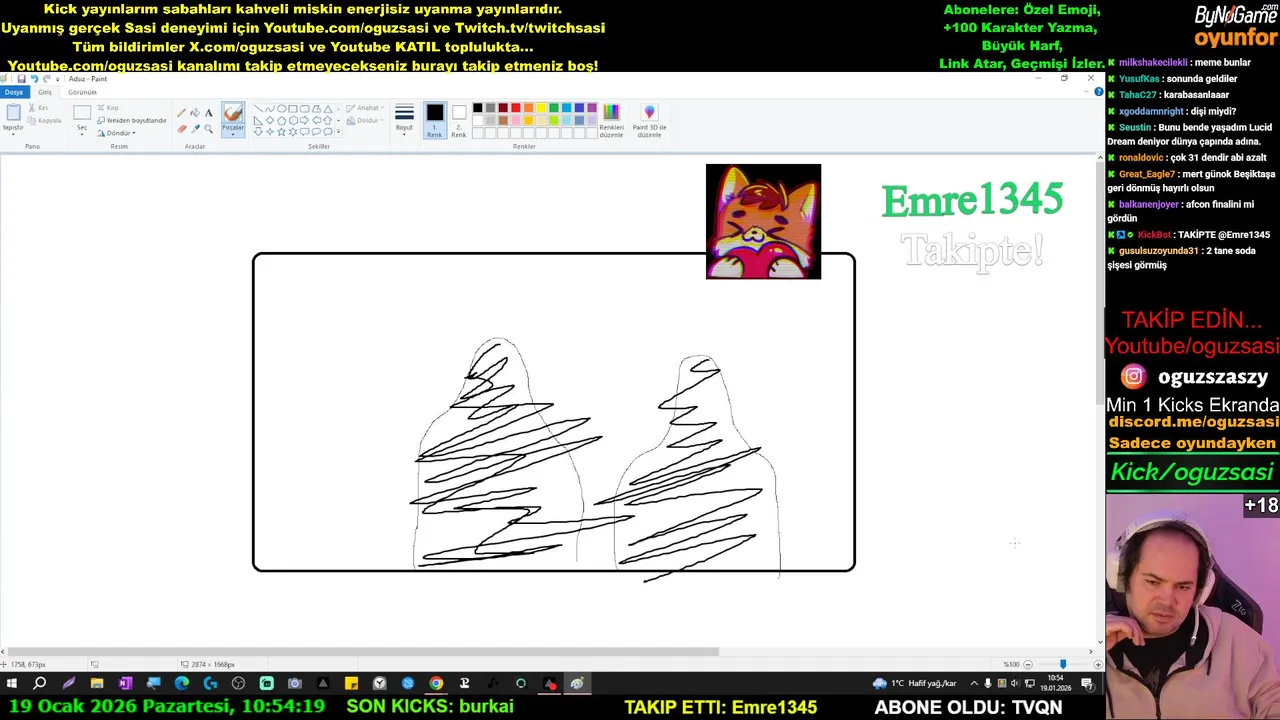Pick the Oval shape in Şekiller
Screen dimensions: 1280x720
click(x=281, y=108)
